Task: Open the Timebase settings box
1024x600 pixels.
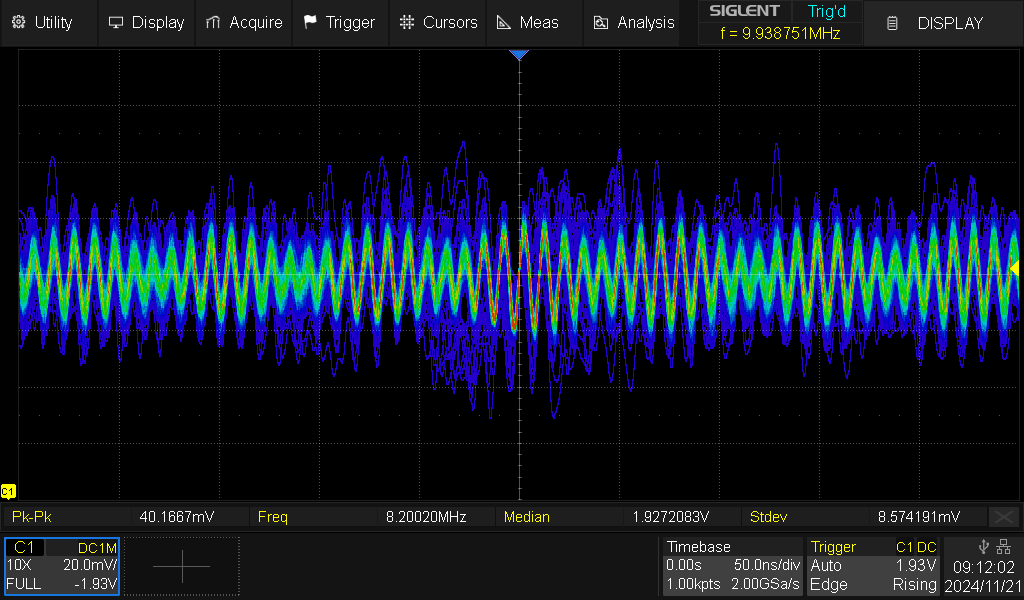Action: (x=733, y=566)
